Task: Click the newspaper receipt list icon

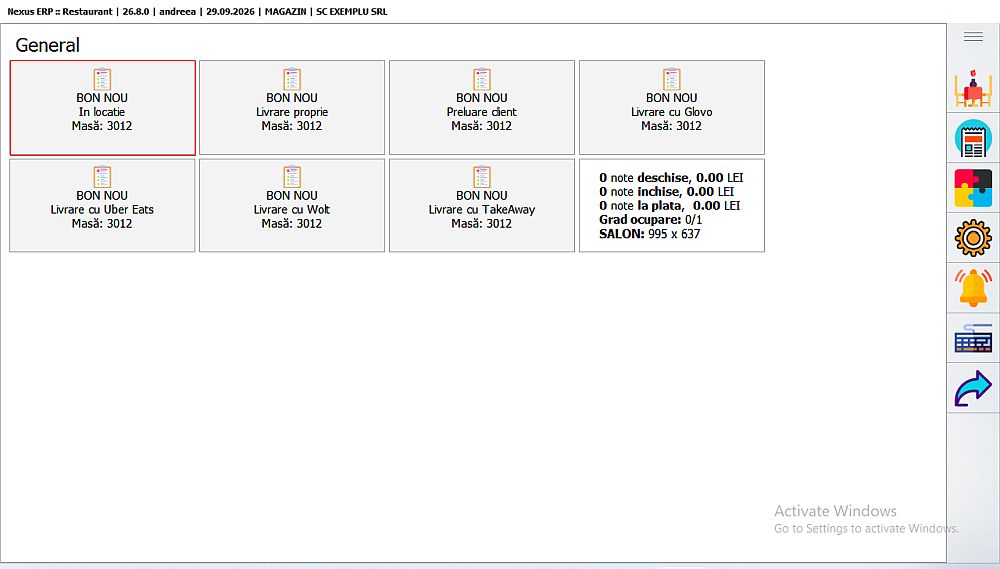Action: [973, 138]
